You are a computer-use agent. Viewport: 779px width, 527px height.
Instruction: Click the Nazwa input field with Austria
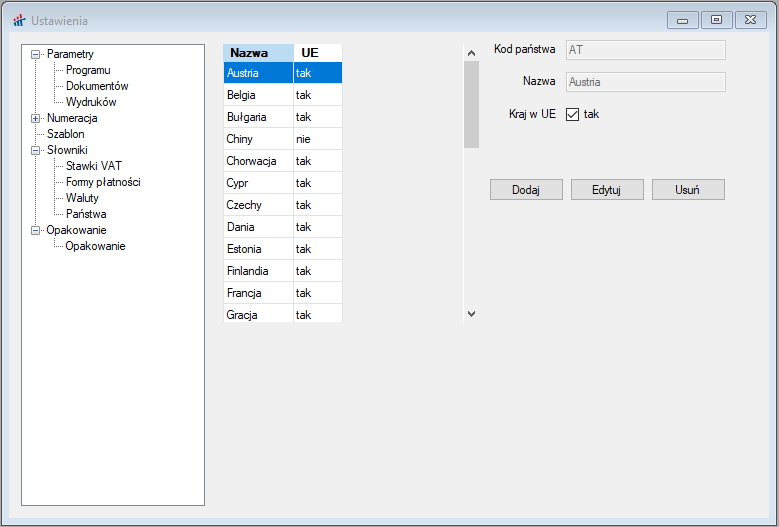[x=645, y=82]
